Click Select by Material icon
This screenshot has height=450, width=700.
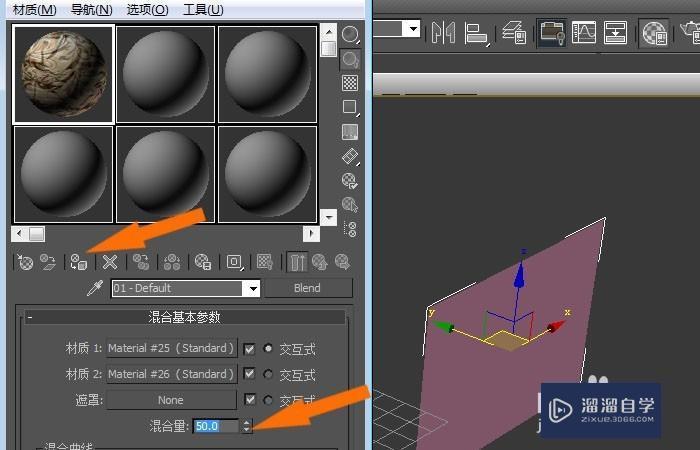point(350,205)
